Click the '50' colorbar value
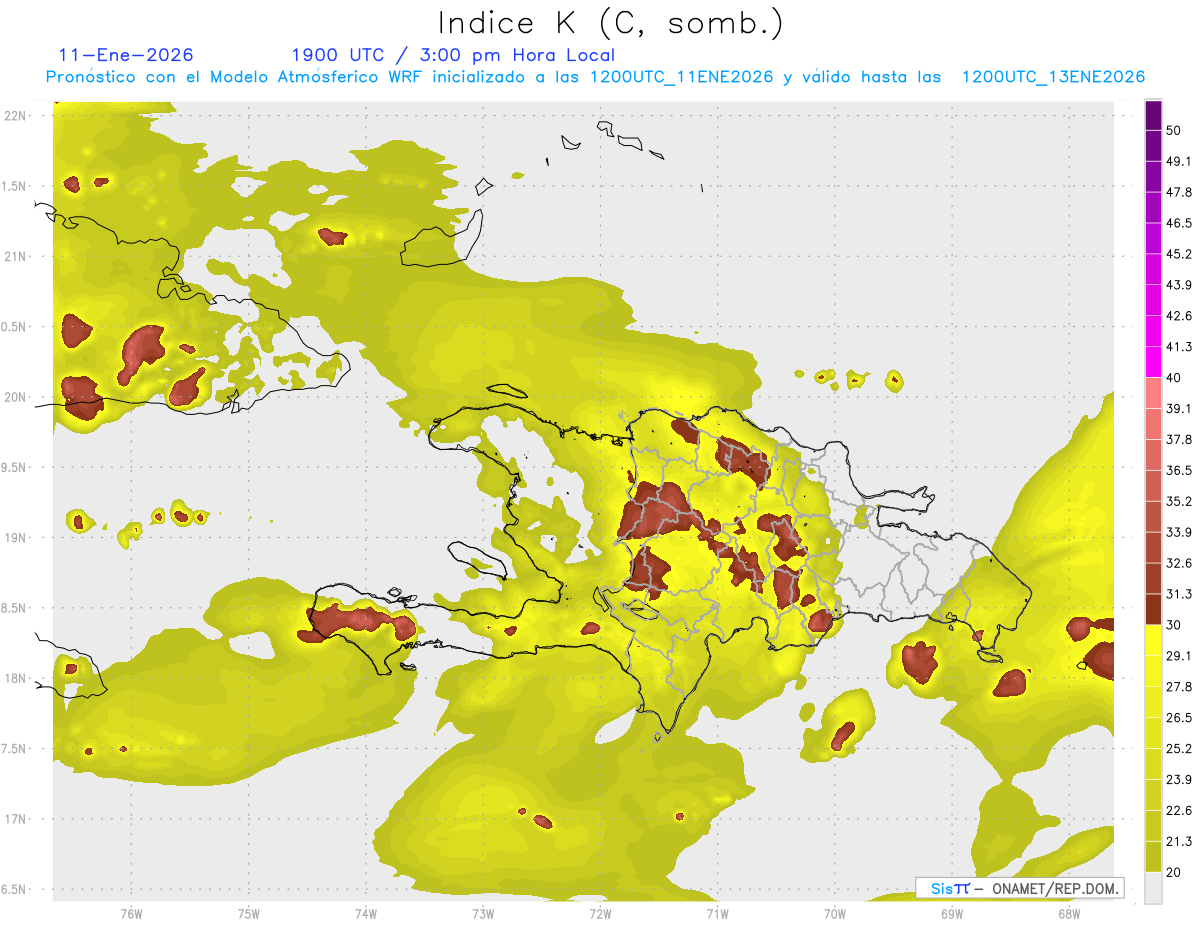Screen dimensions: 1200x927 point(1174,131)
